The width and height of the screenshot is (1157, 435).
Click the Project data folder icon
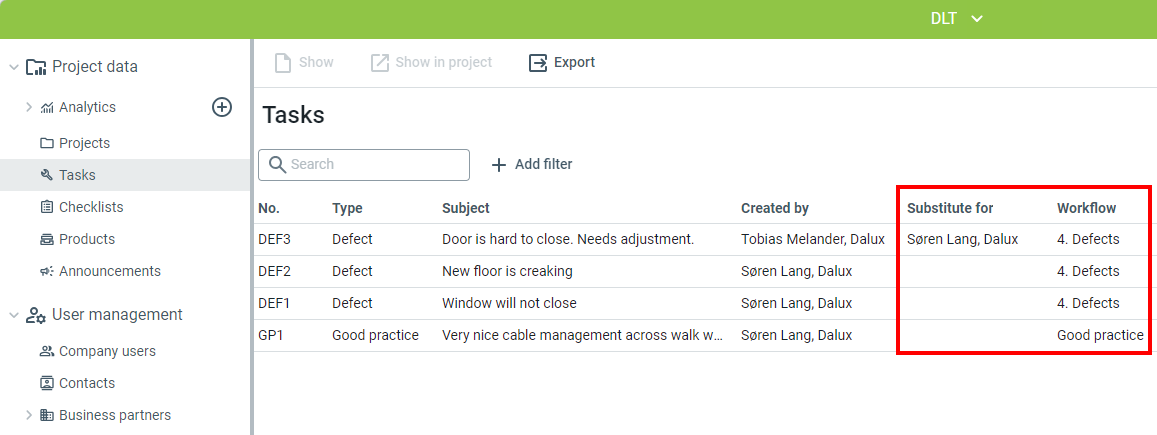[x=36, y=67]
